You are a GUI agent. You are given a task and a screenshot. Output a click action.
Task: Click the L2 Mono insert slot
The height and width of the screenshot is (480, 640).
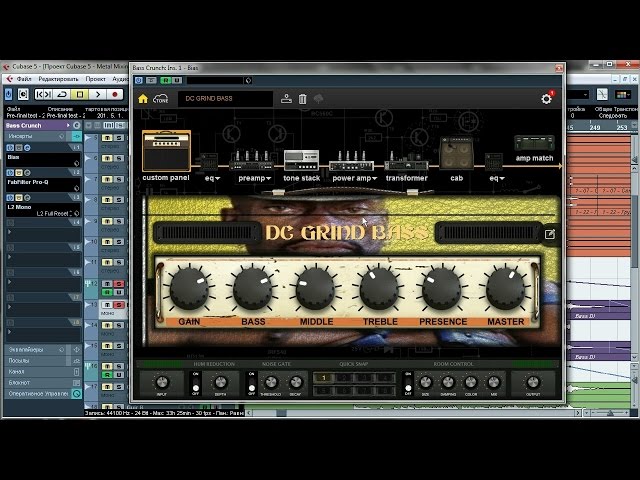point(43,210)
